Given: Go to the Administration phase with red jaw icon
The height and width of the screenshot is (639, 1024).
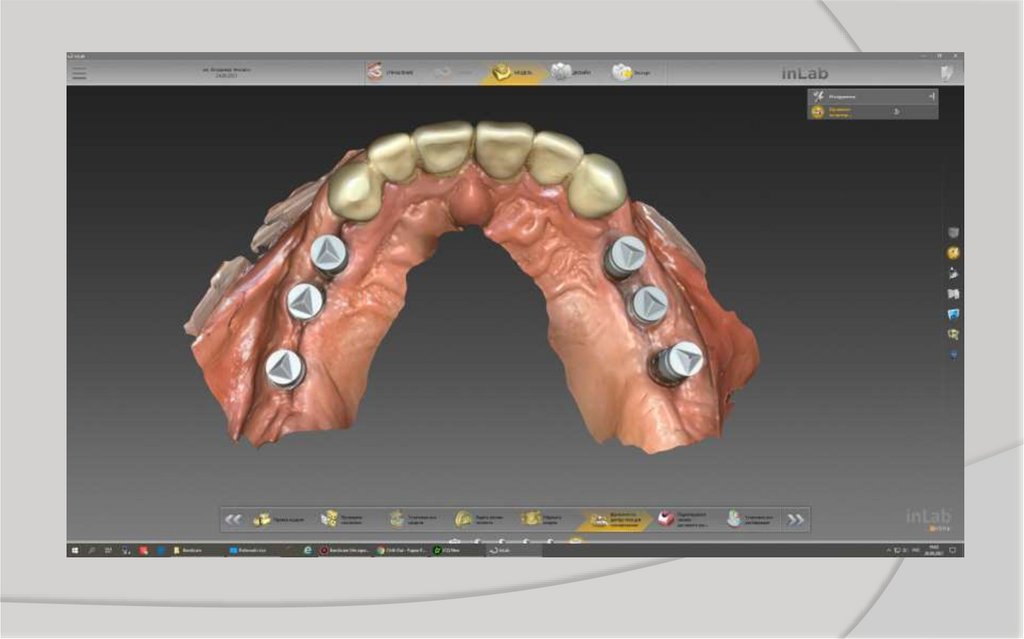Looking at the screenshot, I should (391, 72).
